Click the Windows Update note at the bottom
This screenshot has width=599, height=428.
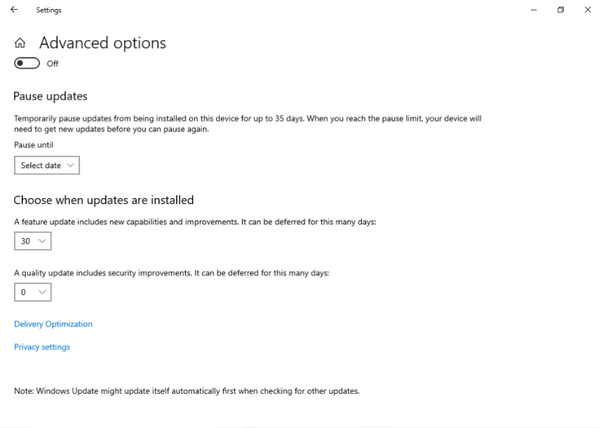coord(187,391)
